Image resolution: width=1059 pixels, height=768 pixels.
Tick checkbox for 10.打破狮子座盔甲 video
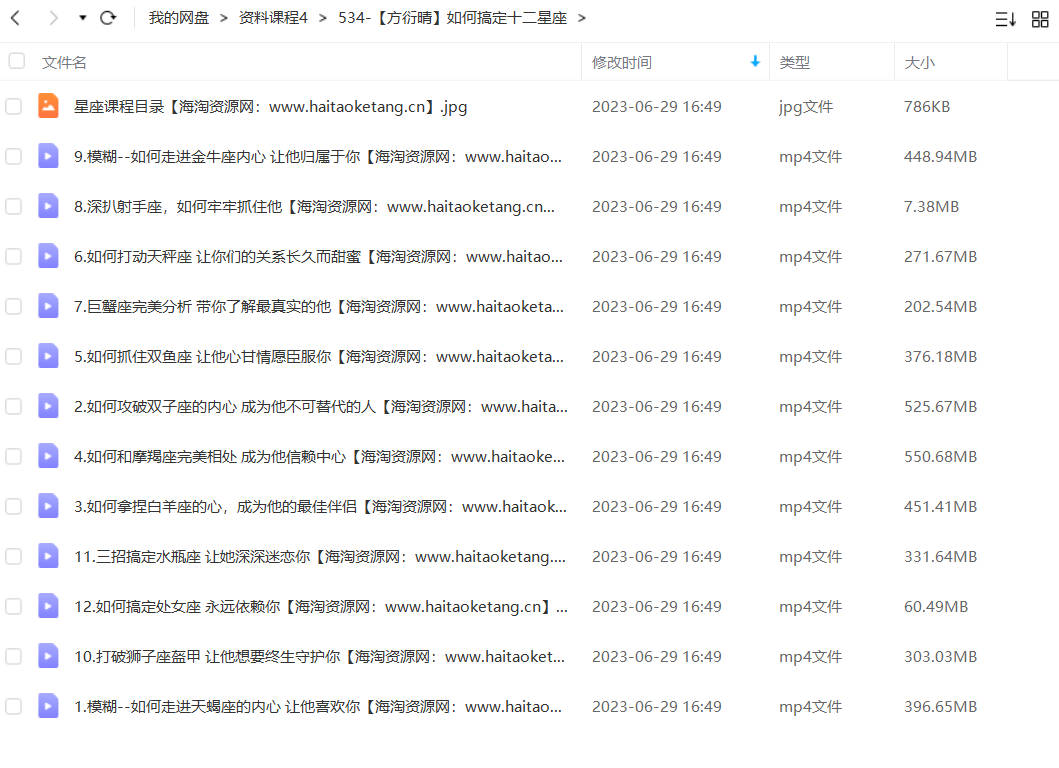[x=14, y=657]
